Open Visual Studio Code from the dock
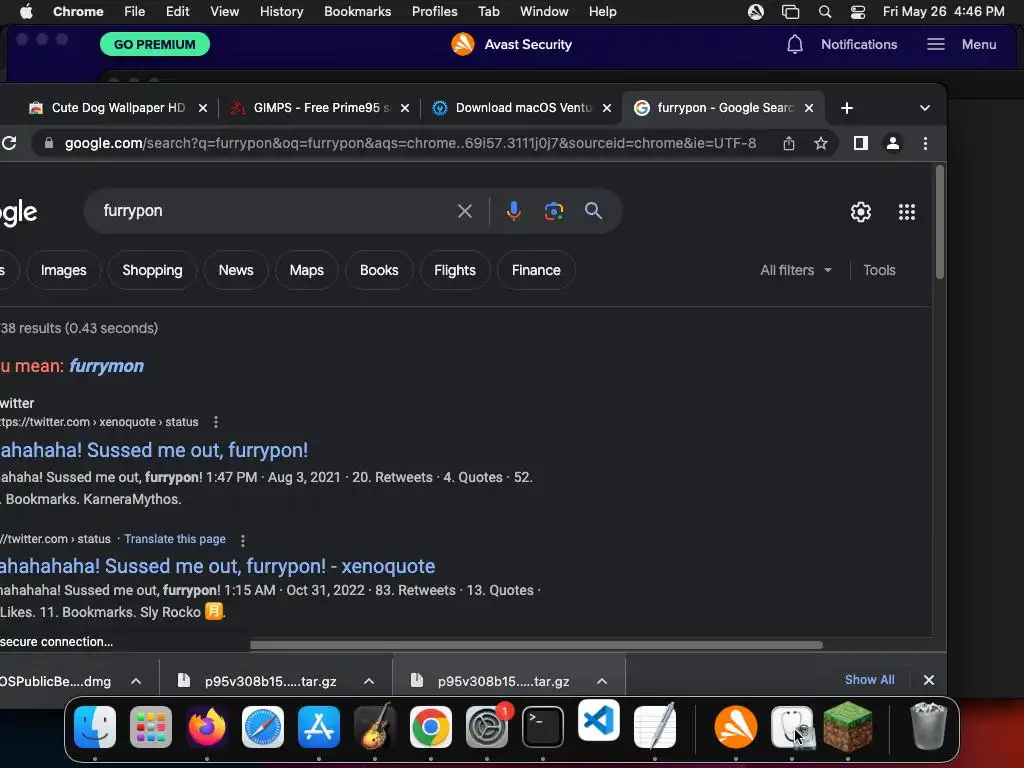Screen dimensions: 1024x768 (599, 721)
